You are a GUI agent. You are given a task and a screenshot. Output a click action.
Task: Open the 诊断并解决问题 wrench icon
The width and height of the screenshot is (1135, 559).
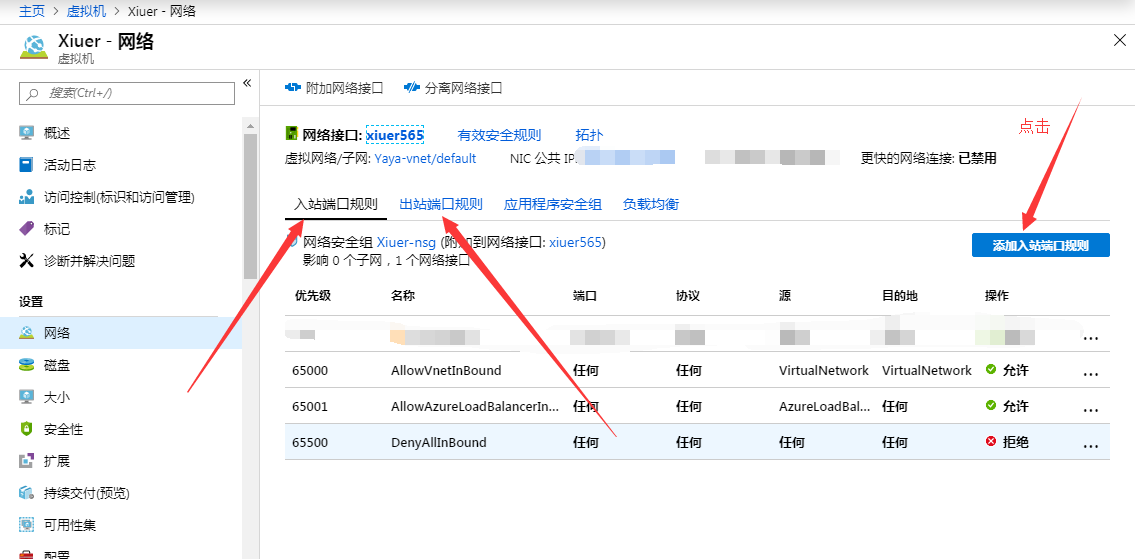(x=27, y=261)
